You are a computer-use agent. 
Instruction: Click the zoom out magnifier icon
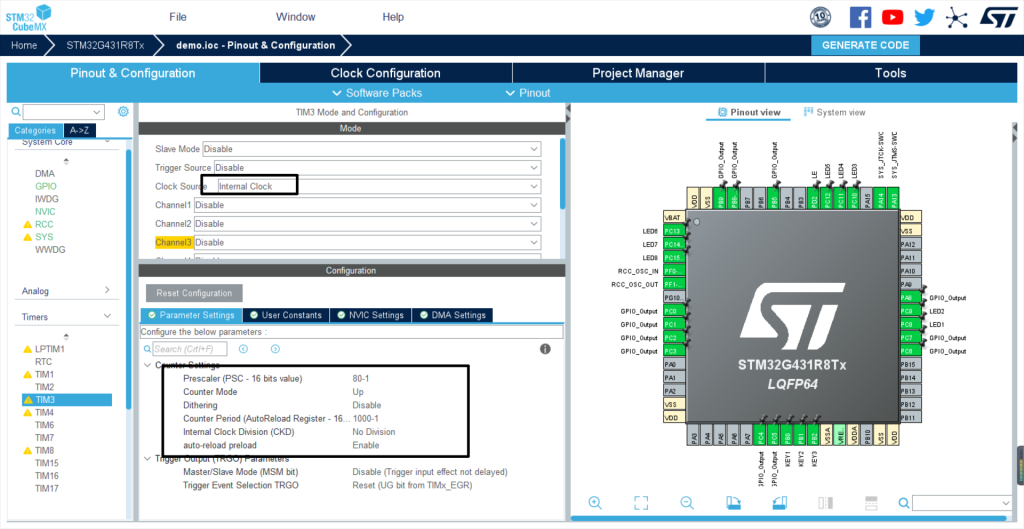tap(687, 503)
